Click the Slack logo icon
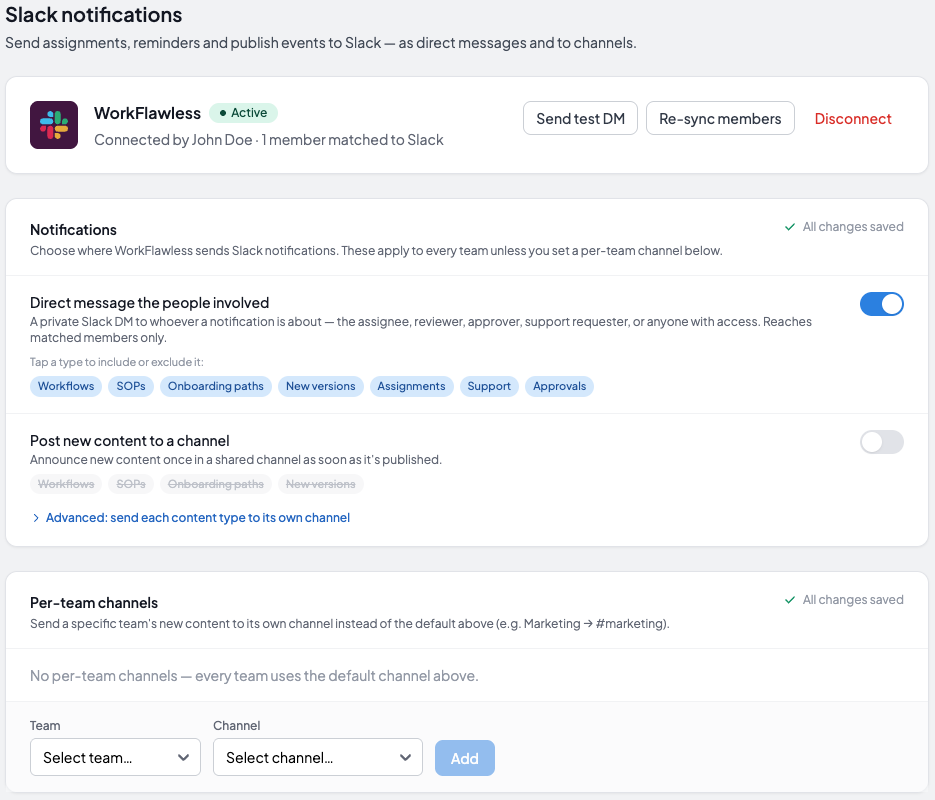The image size is (935, 800). click(x=54, y=125)
